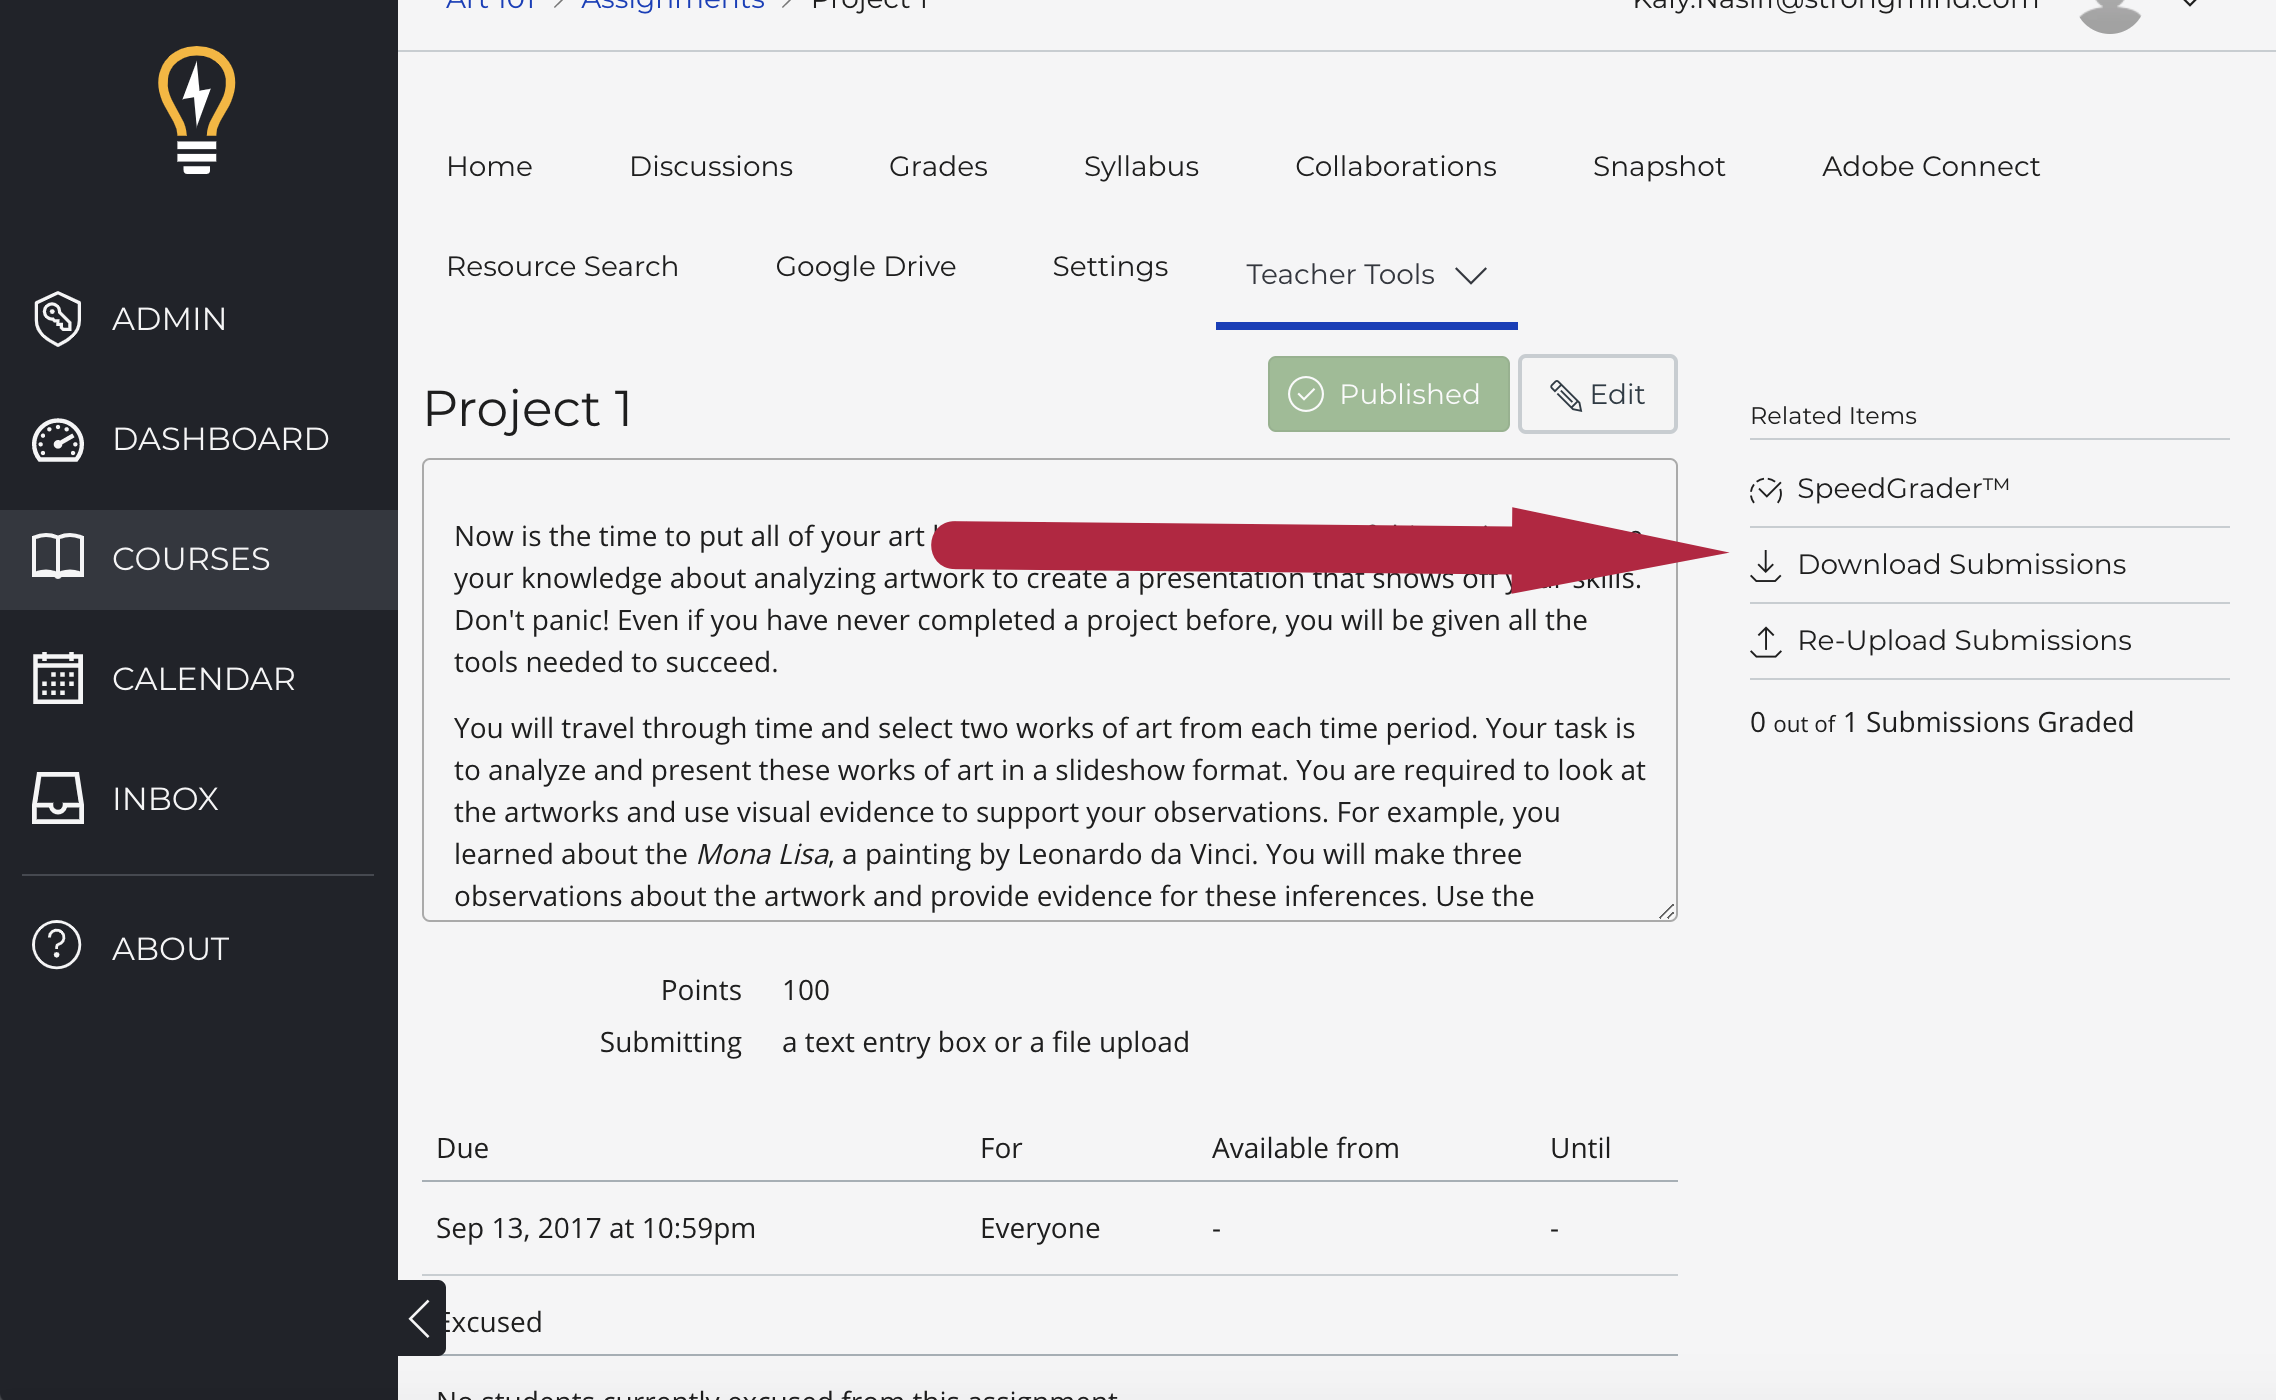The width and height of the screenshot is (2276, 1400).
Task: Click inside the assignment description box
Action: 1049,690
